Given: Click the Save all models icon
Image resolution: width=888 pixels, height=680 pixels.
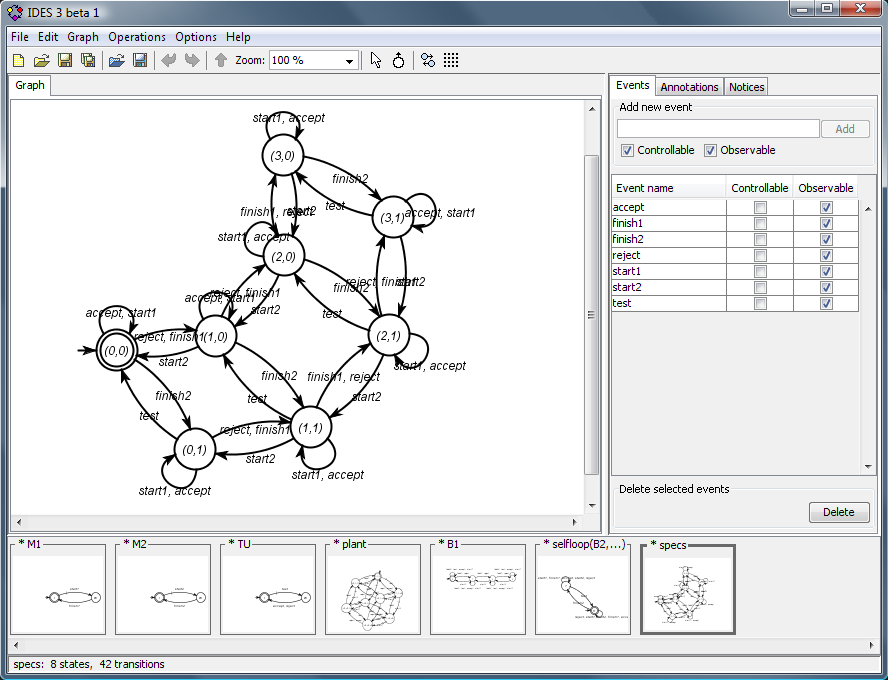Looking at the screenshot, I should (88, 60).
